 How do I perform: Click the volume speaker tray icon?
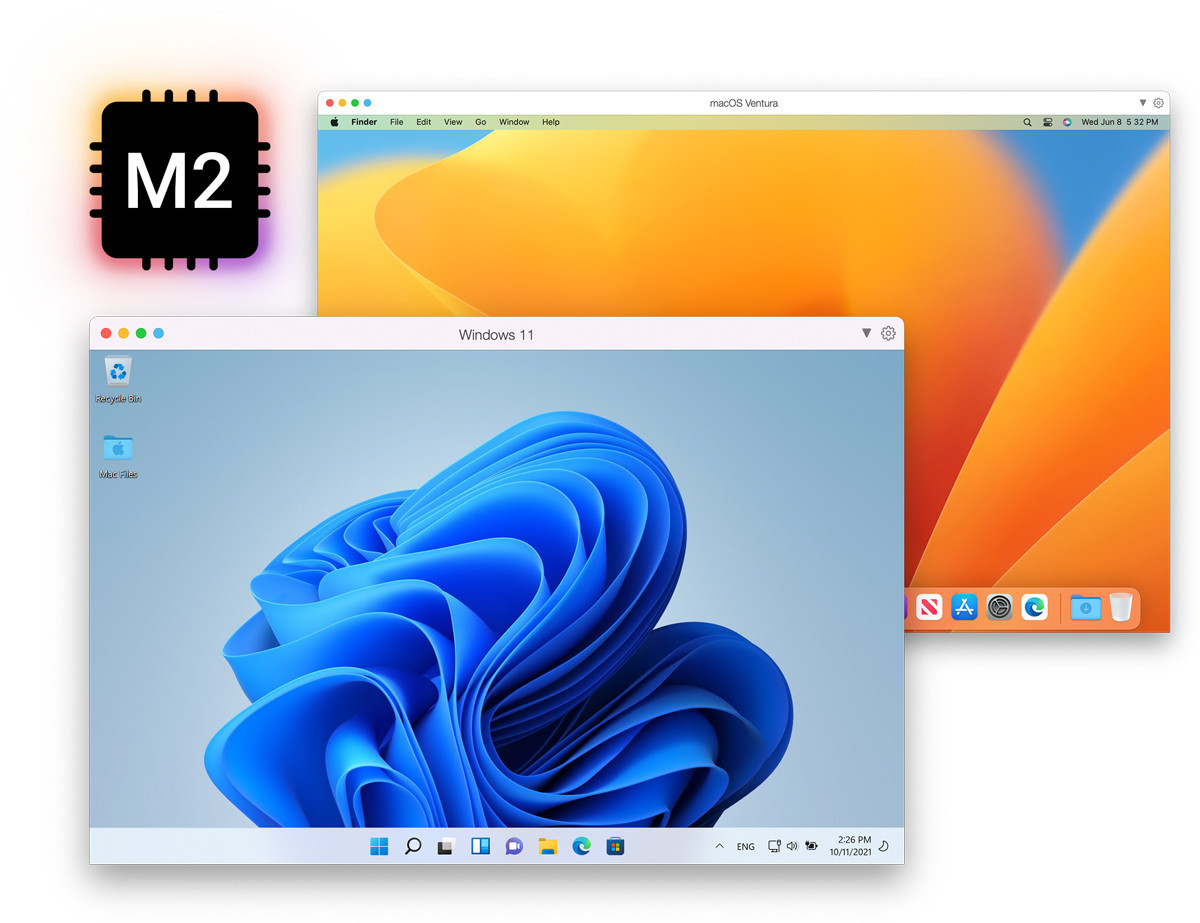click(x=792, y=846)
